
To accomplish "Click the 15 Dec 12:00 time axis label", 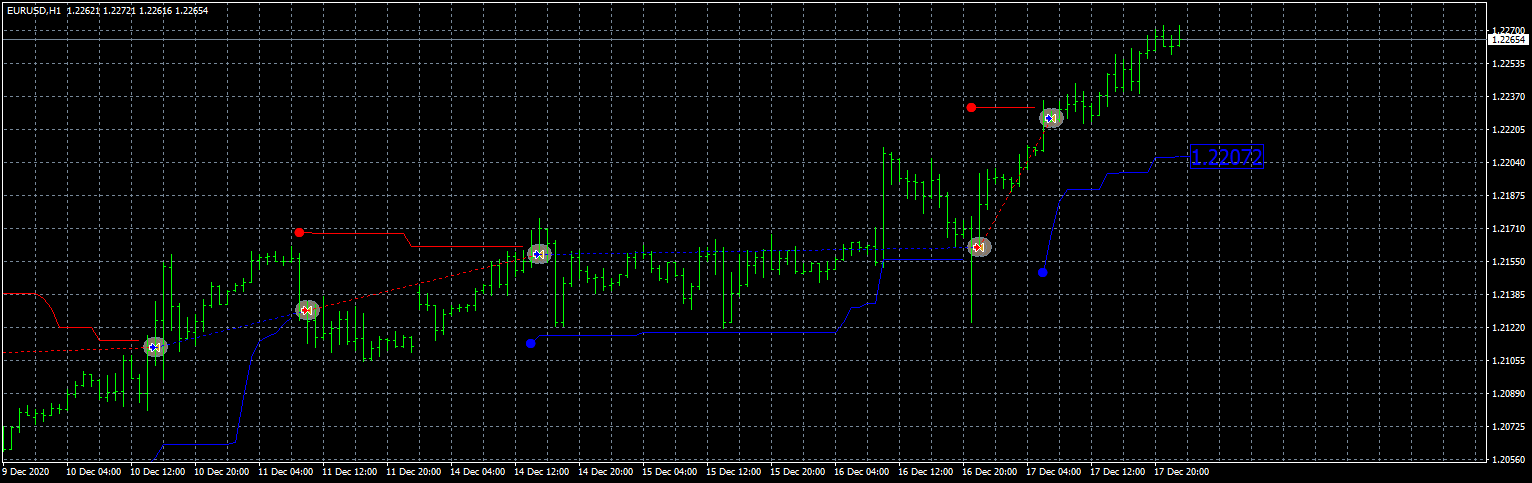I will [x=733, y=470].
